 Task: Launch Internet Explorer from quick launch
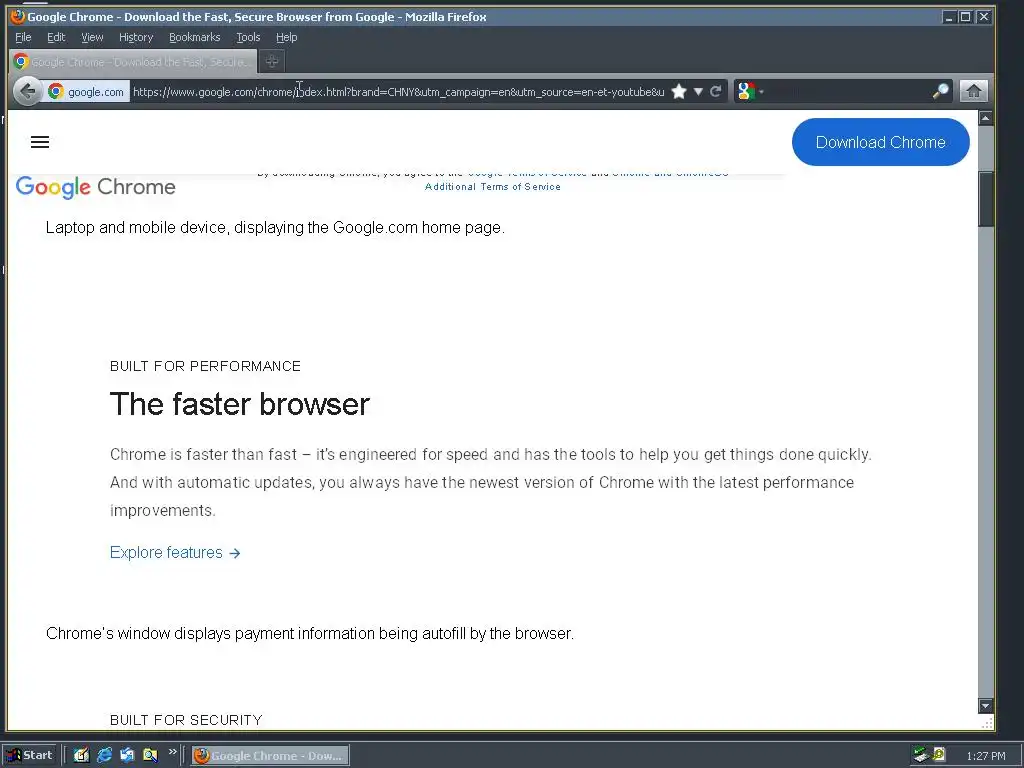104,756
